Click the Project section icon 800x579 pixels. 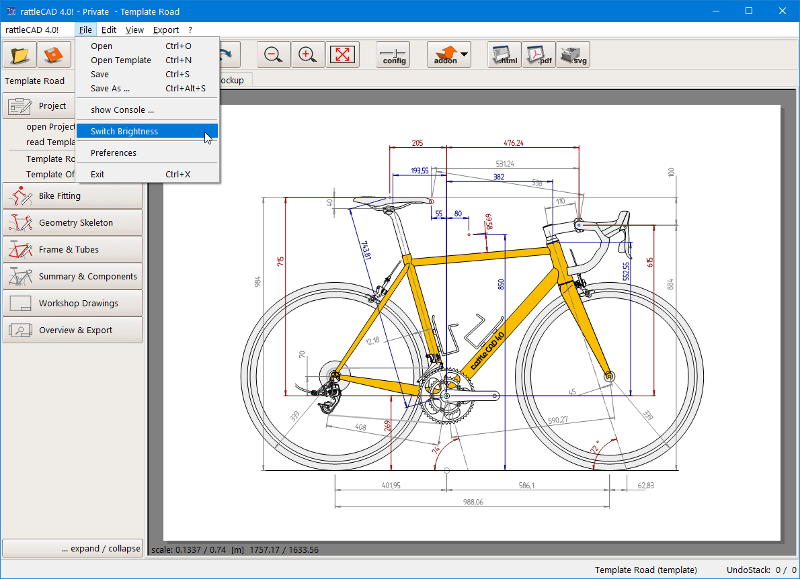(x=20, y=106)
